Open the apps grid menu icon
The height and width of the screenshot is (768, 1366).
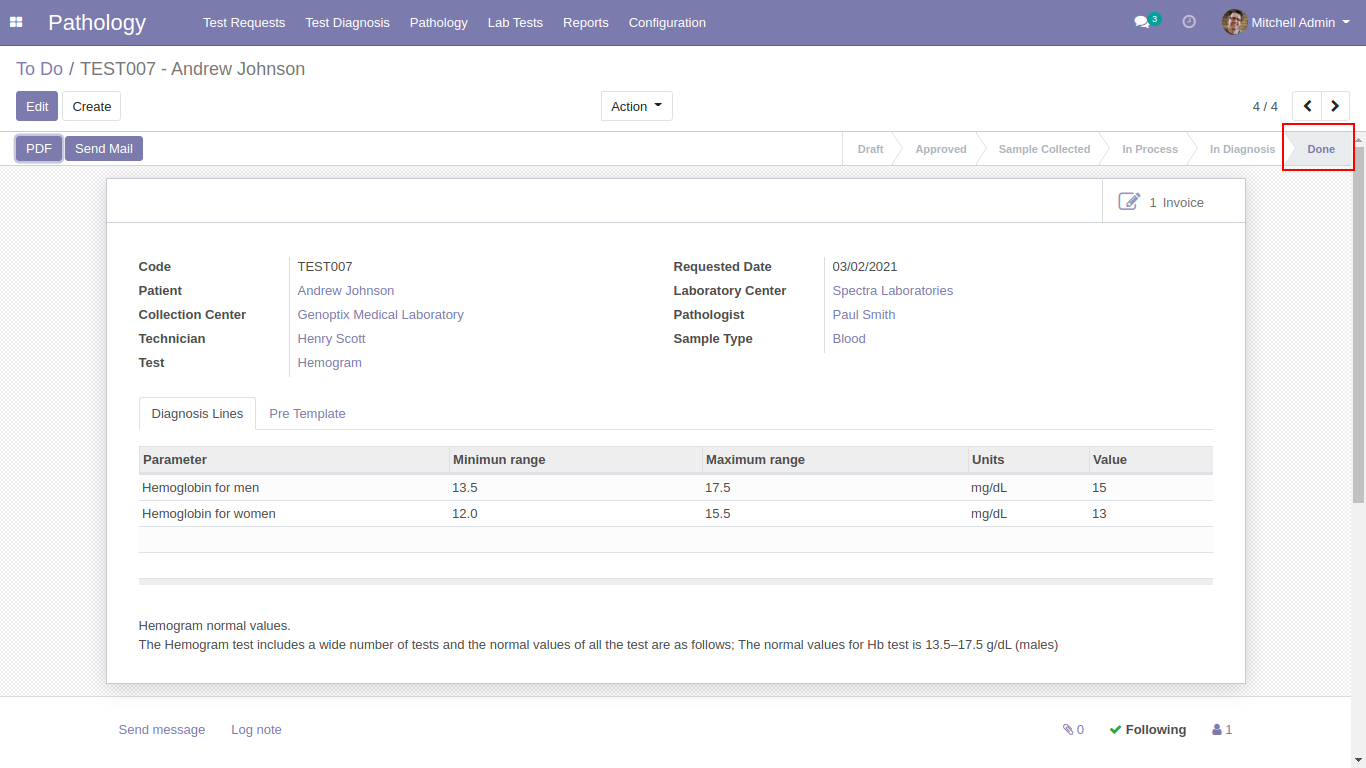(x=16, y=22)
